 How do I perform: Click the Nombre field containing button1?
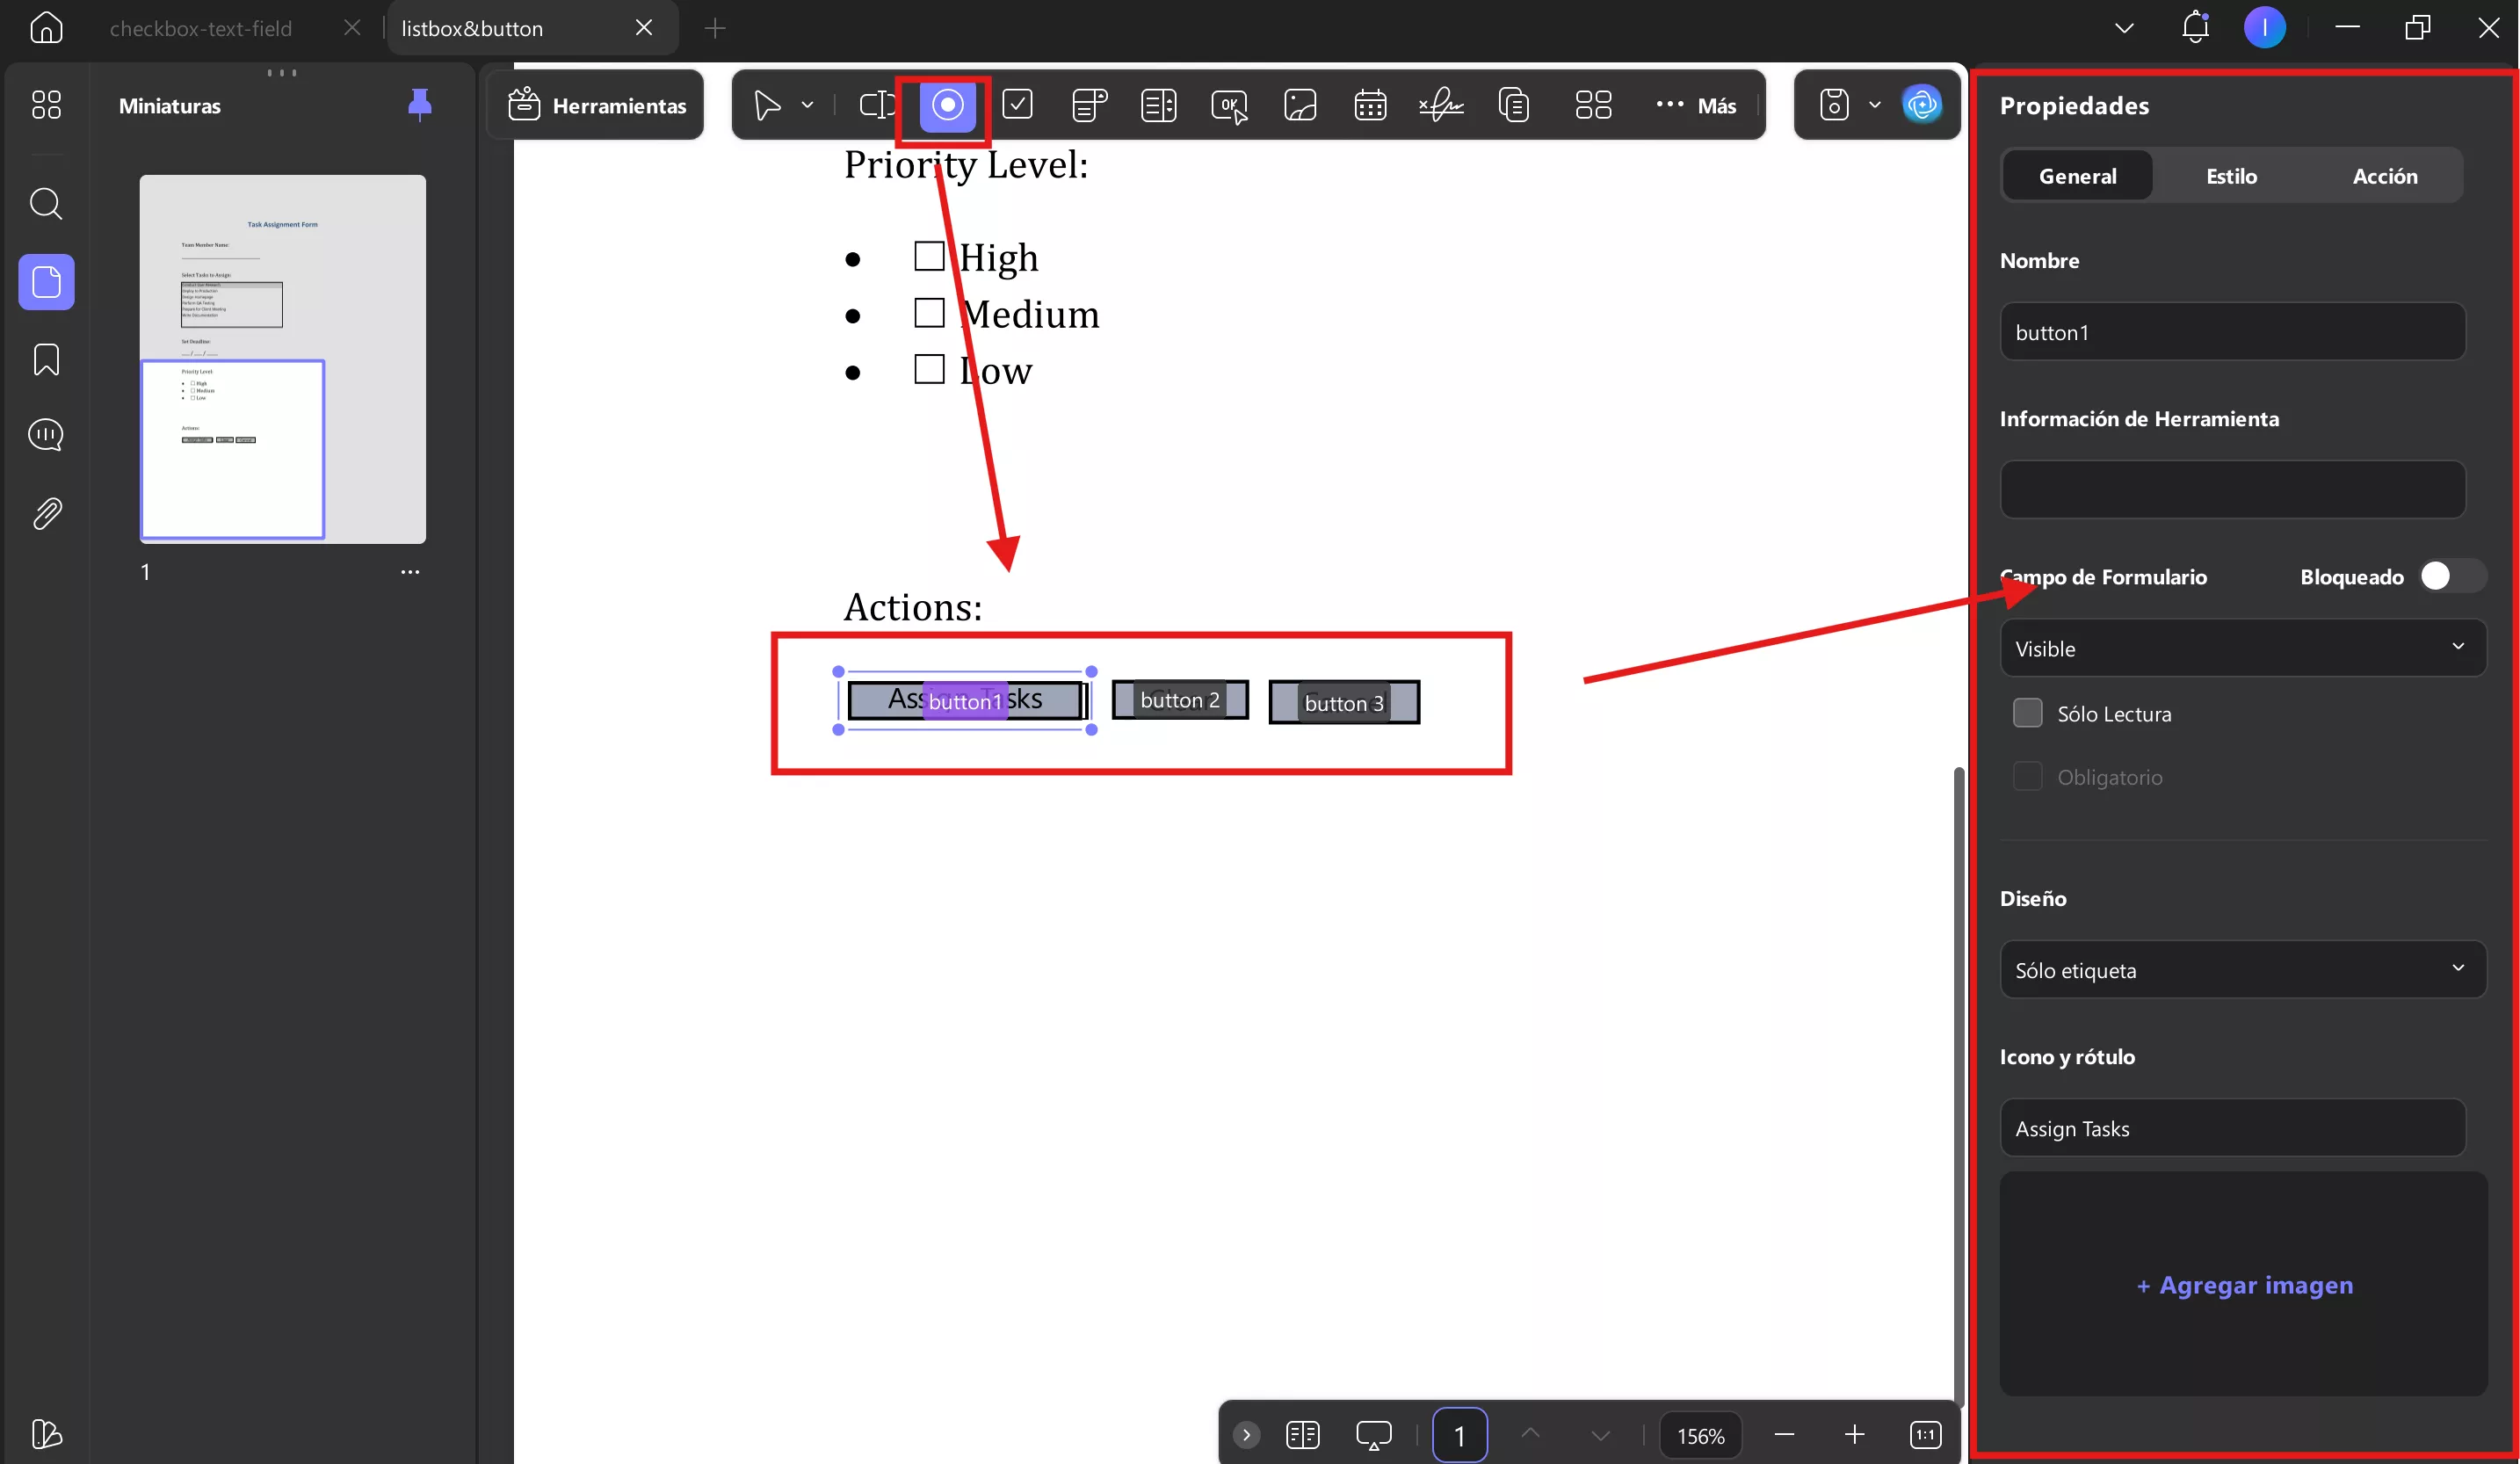click(2232, 332)
